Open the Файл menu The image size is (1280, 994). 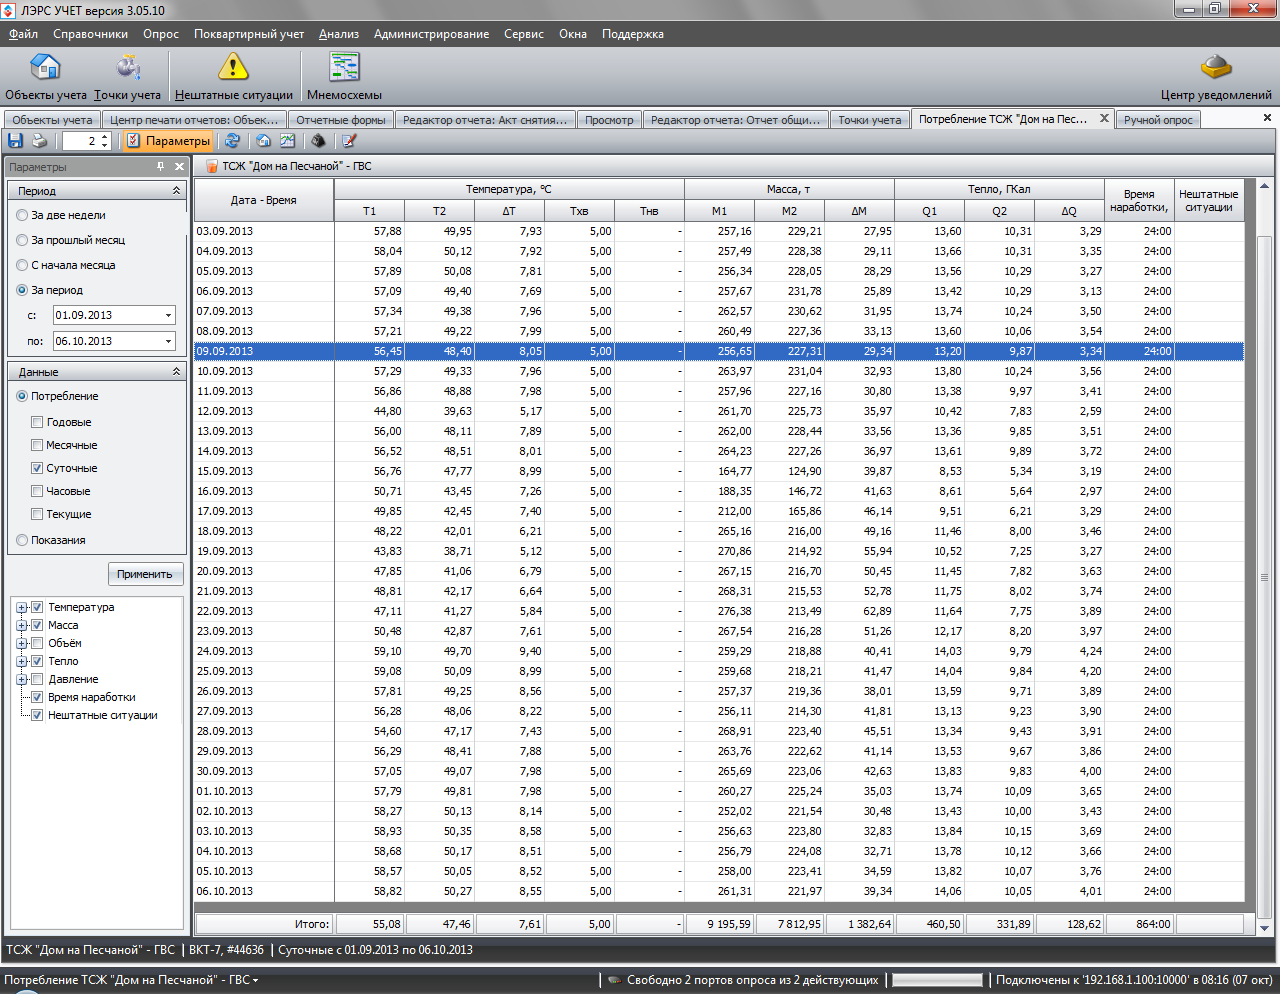tap(23, 34)
